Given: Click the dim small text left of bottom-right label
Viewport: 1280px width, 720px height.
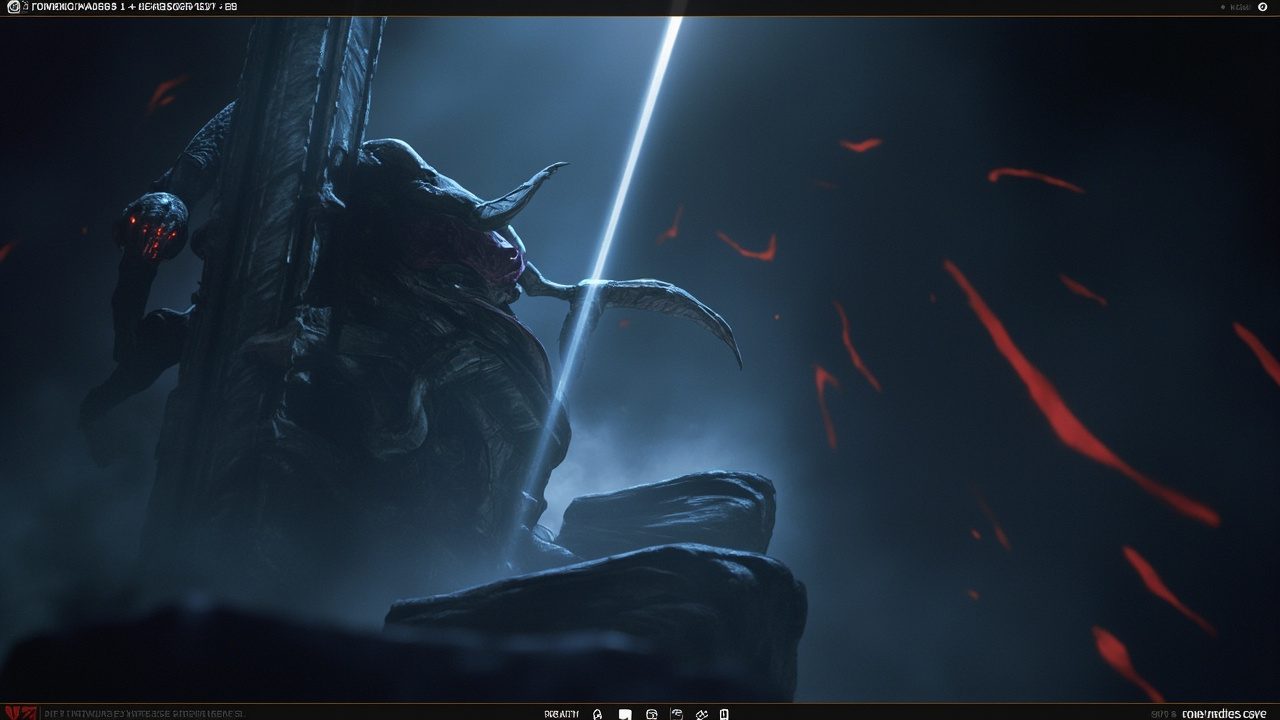Looking at the screenshot, I should coord(1163,714).
